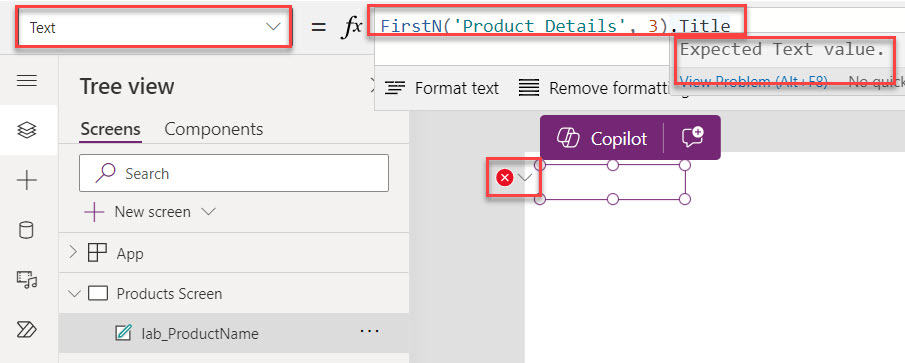This screenshot has height=363, width=905.
Task: Select Products Screen in tree view
Action: 169,294
